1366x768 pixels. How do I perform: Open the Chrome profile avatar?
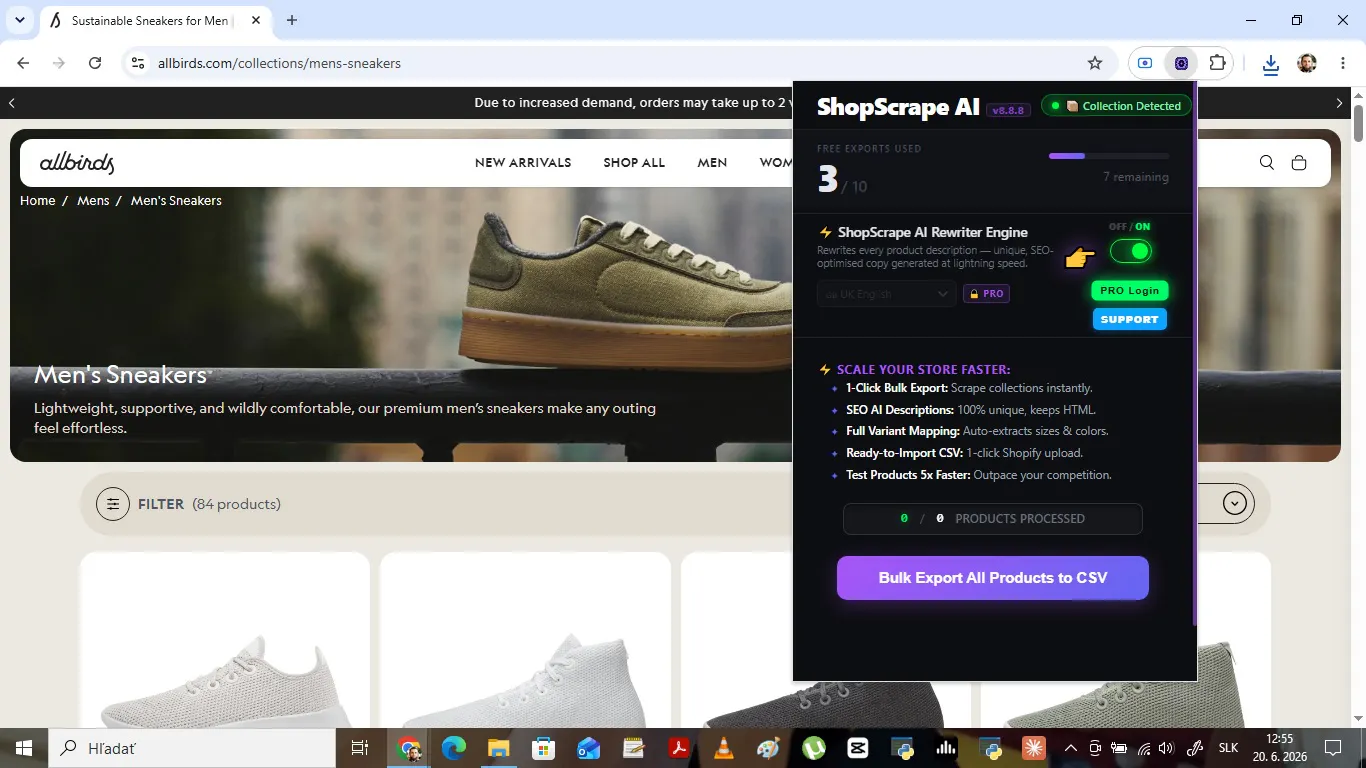click(1307, 63)
